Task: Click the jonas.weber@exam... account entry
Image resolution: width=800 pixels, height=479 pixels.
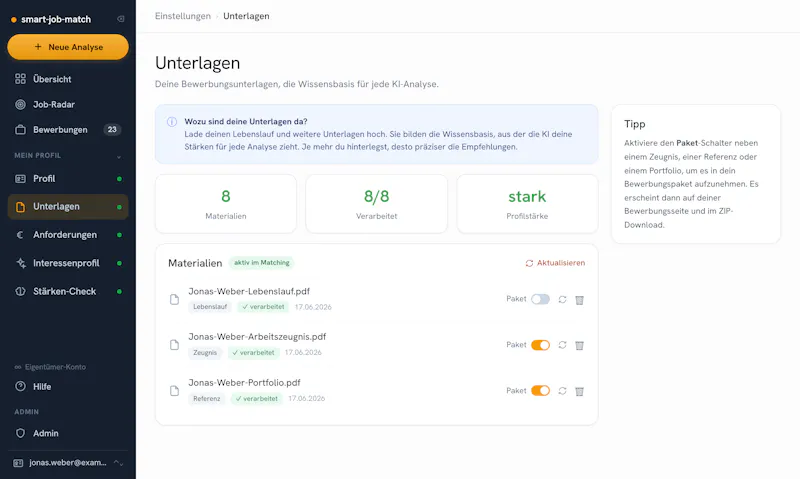Action: (x=68, y=463)
